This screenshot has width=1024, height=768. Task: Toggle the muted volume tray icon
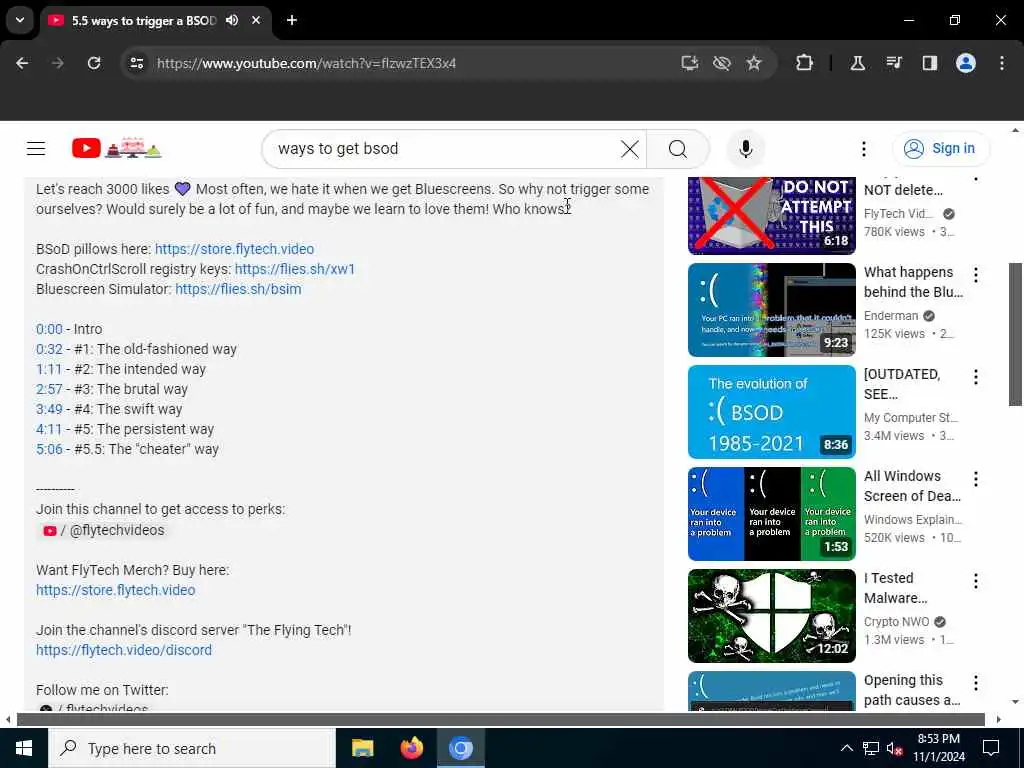tap(894, 748)
